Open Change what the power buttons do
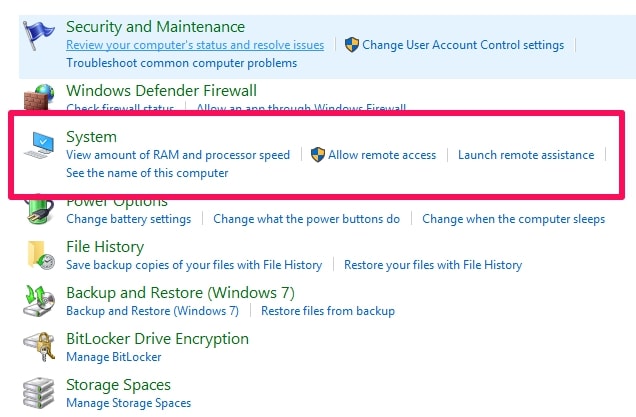Image resolution: width=636 pixels, height=417 pixels. pos(307,219)
